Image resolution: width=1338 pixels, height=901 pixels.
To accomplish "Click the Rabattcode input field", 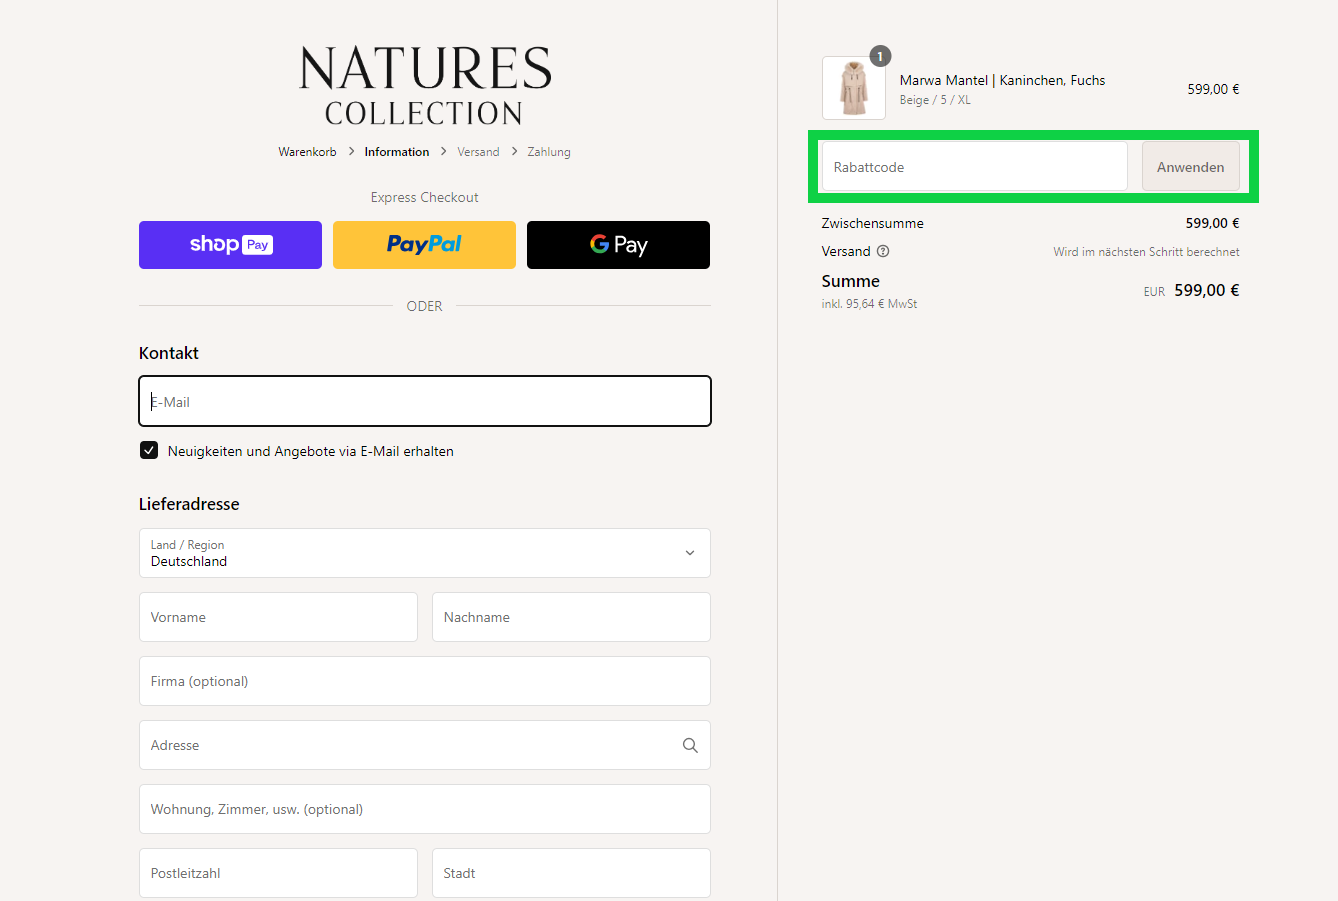I will point(974,167).
